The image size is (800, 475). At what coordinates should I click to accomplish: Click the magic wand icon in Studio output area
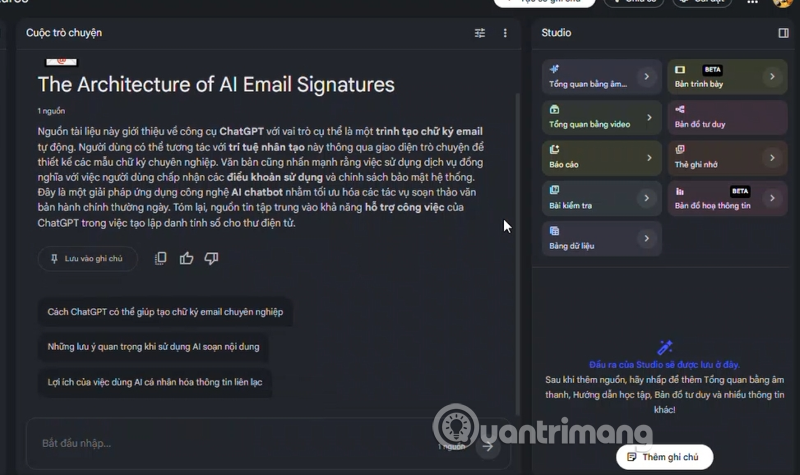(665, 347)
